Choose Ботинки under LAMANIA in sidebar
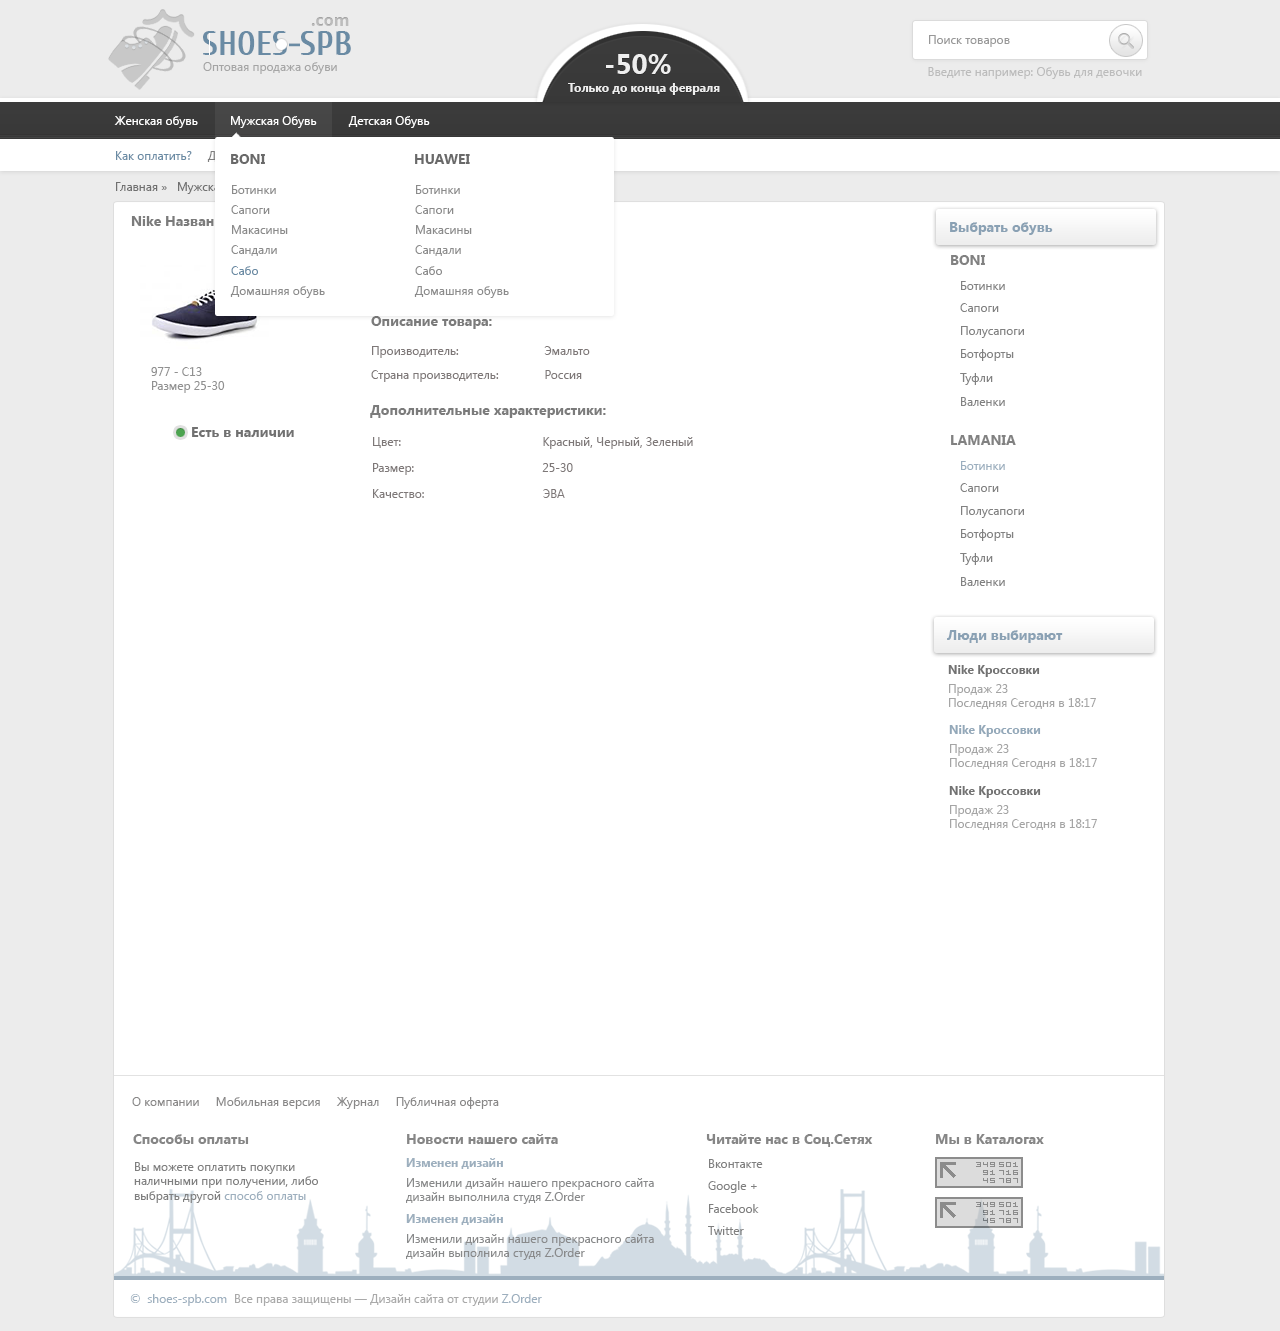Image resolution: width=1280 pixels, height=1331 pixels. [982, 466]
